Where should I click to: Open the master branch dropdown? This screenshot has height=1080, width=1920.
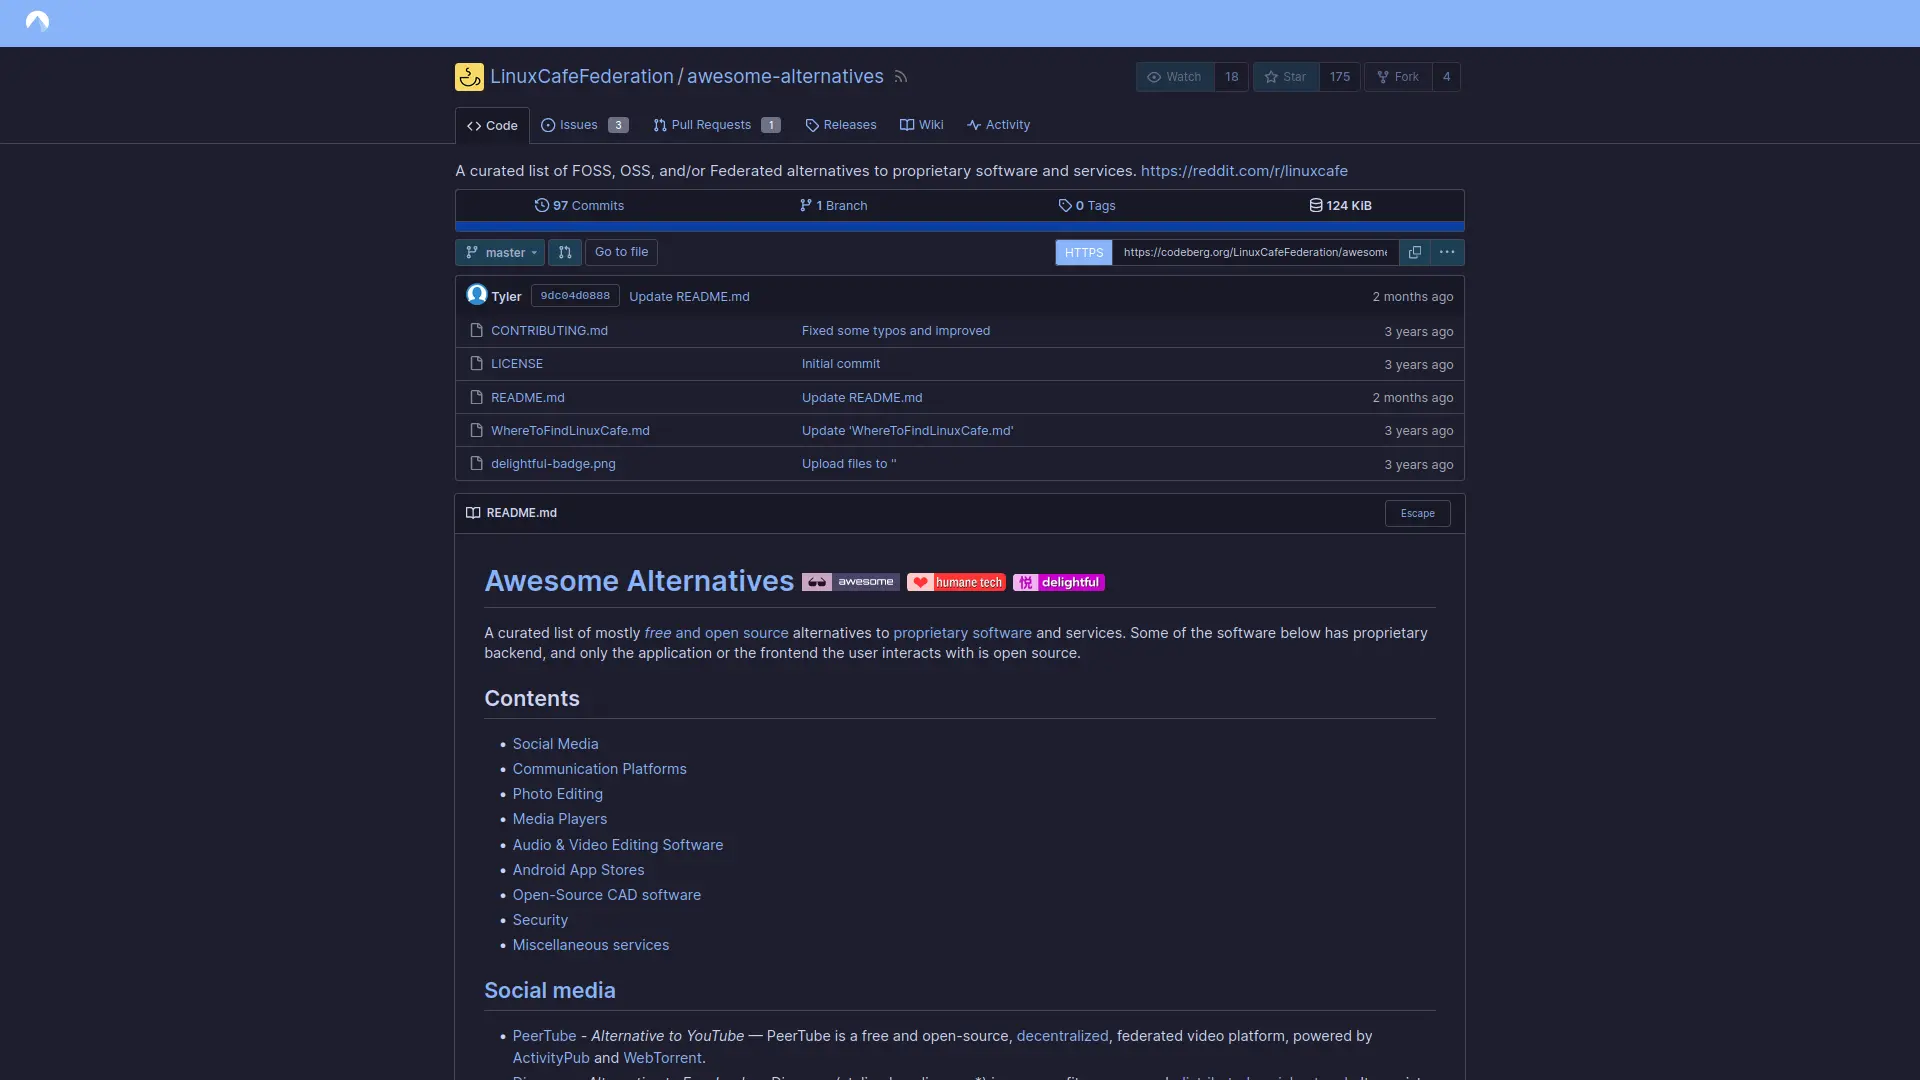[500, 252]
